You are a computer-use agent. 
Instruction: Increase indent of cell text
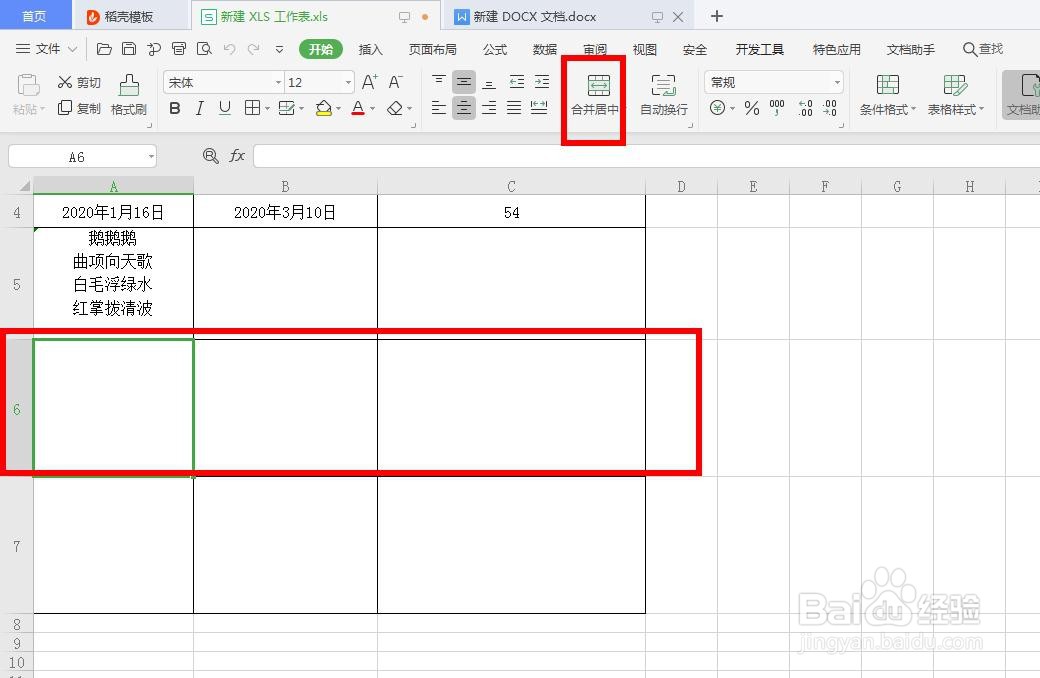pos(542,82)
